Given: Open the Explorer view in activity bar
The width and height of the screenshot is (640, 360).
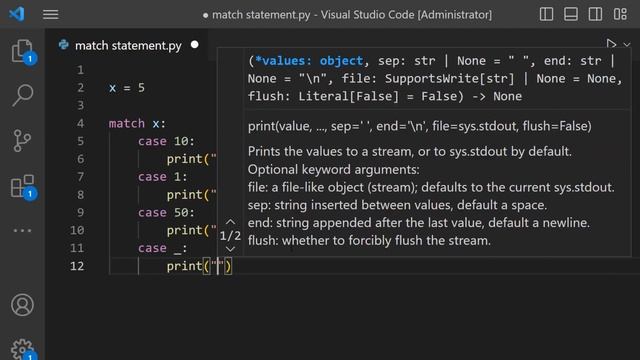Looking at the screenshot, I should pyautogui.click(x=22, y=51).
